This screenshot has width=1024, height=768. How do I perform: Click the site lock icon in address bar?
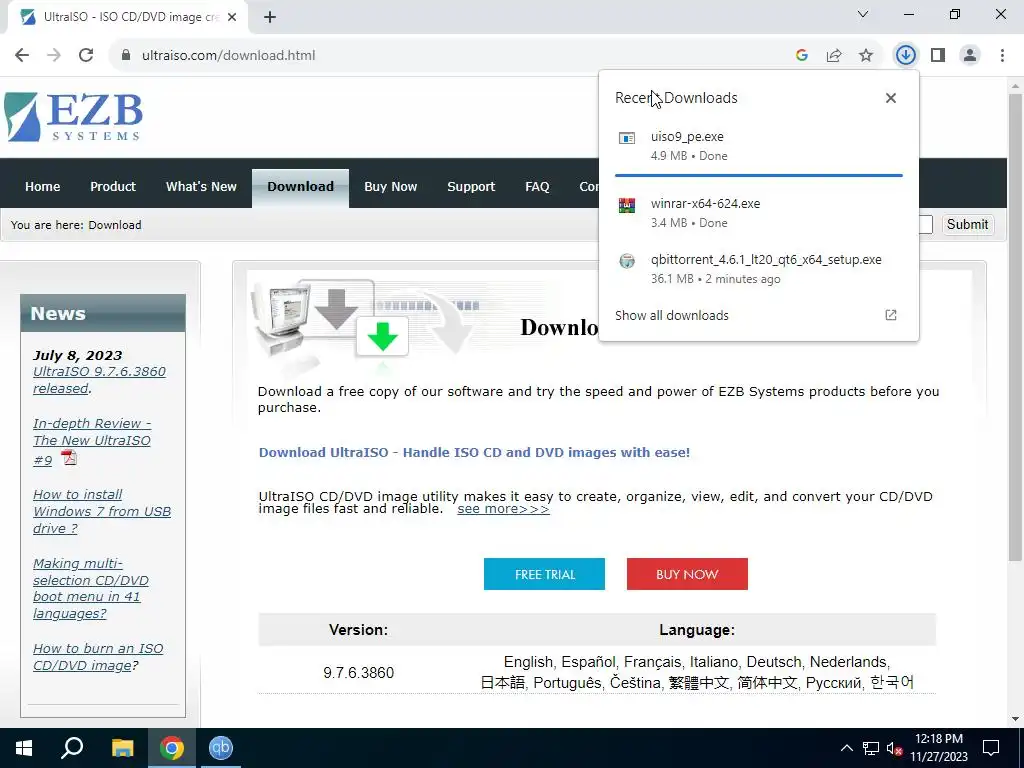coord(126,56)
